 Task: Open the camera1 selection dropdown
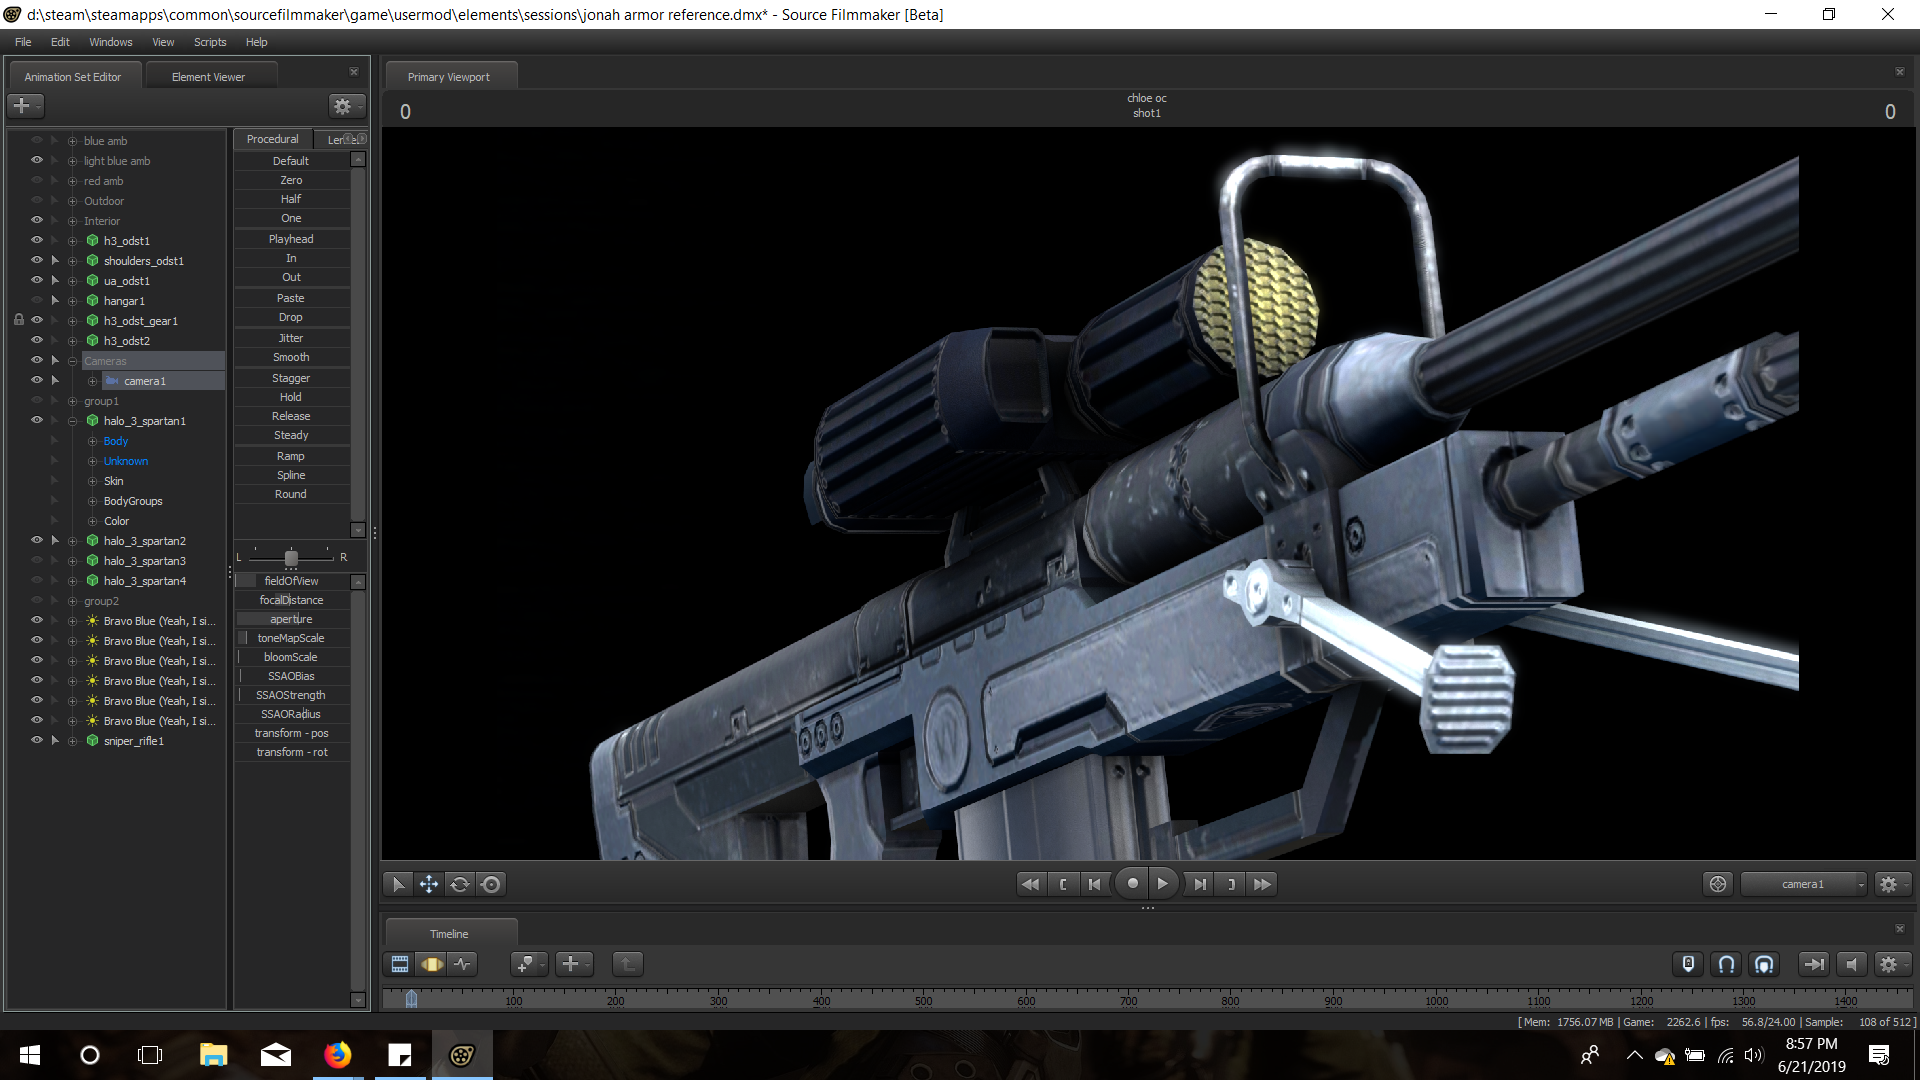(1804, 884)
